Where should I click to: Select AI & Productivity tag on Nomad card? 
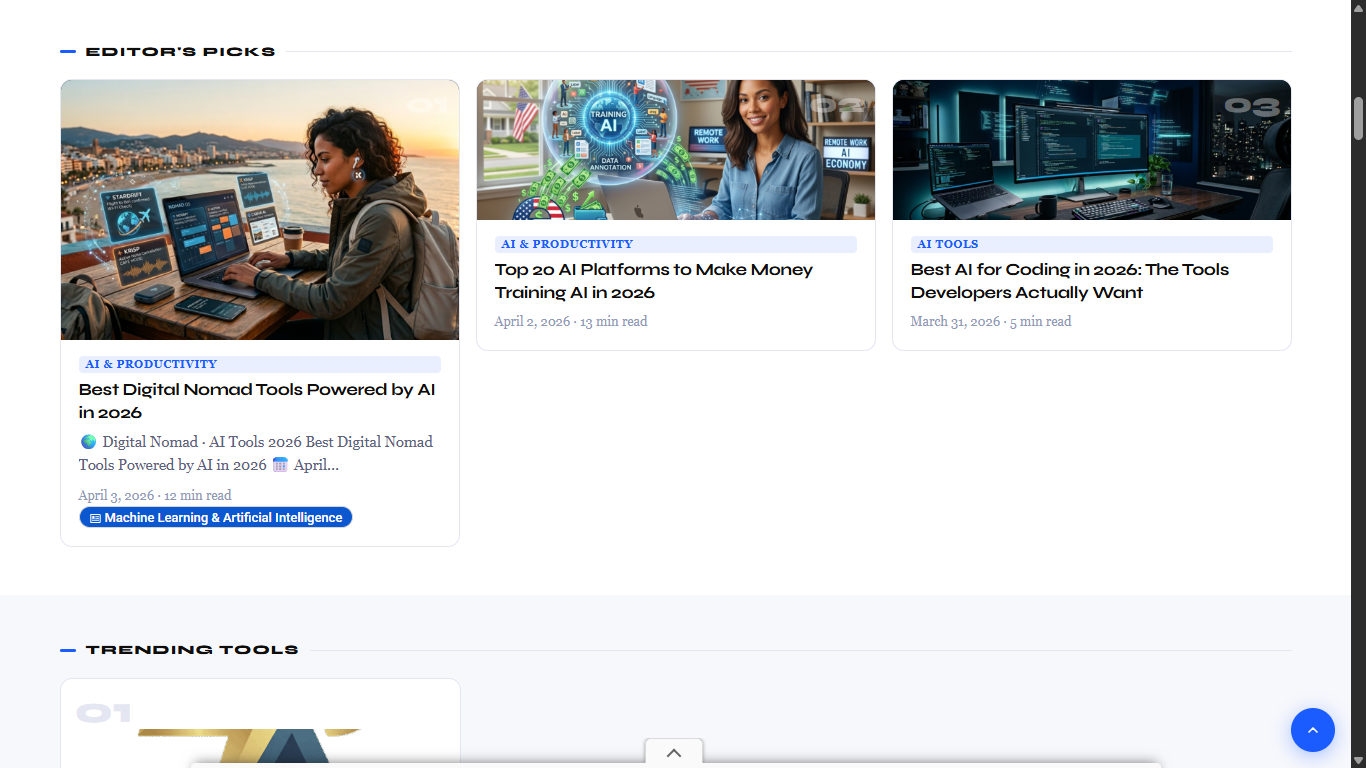point(260,364)
